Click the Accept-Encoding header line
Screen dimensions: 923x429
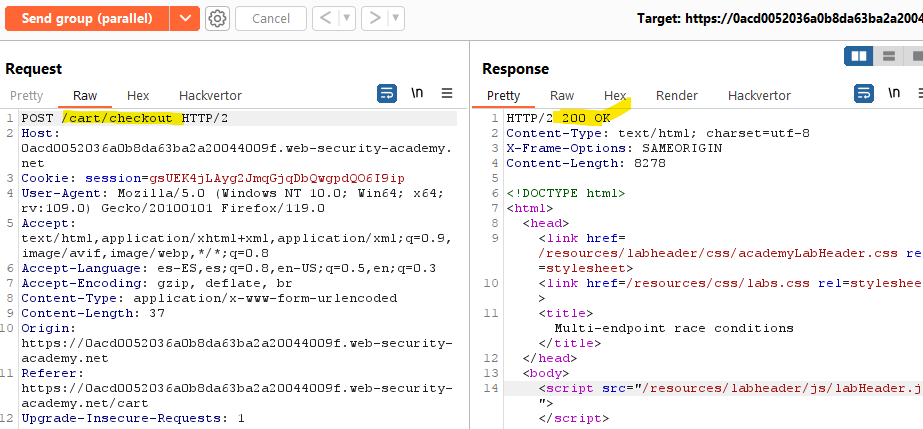(x=157, y=283)
